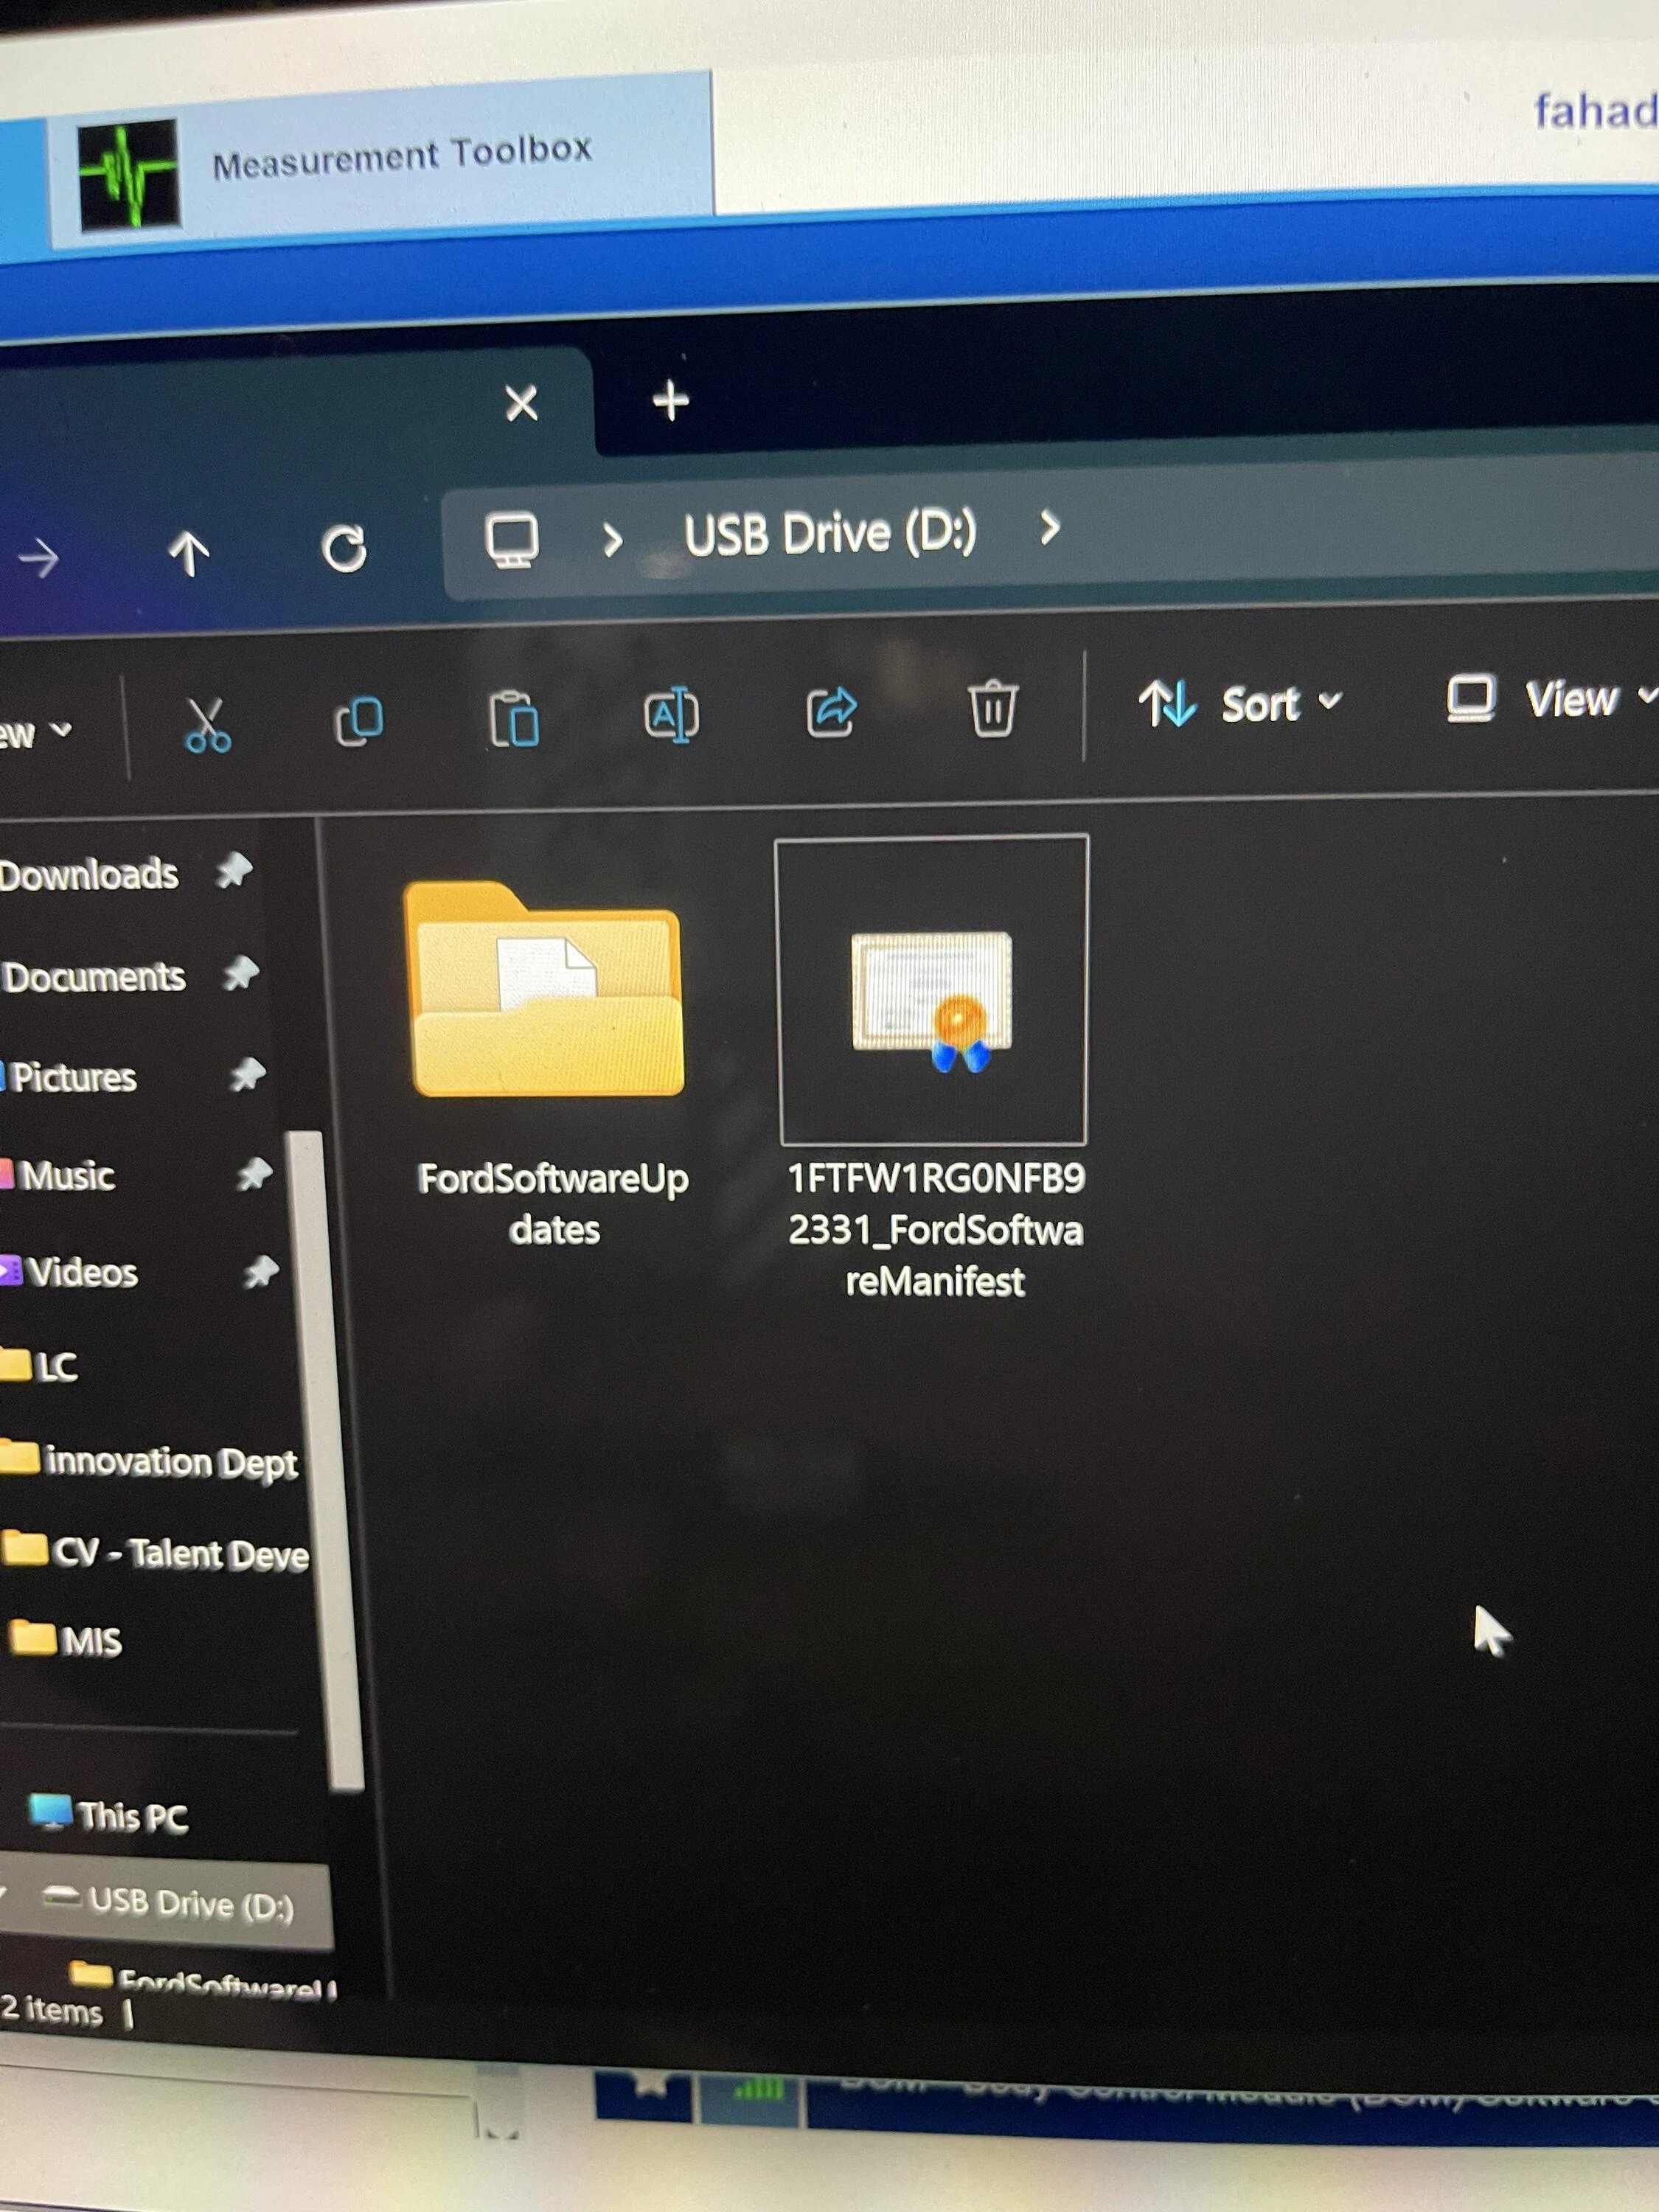Open the Measurement Toolbox waveform icon

tap(129, 175)
